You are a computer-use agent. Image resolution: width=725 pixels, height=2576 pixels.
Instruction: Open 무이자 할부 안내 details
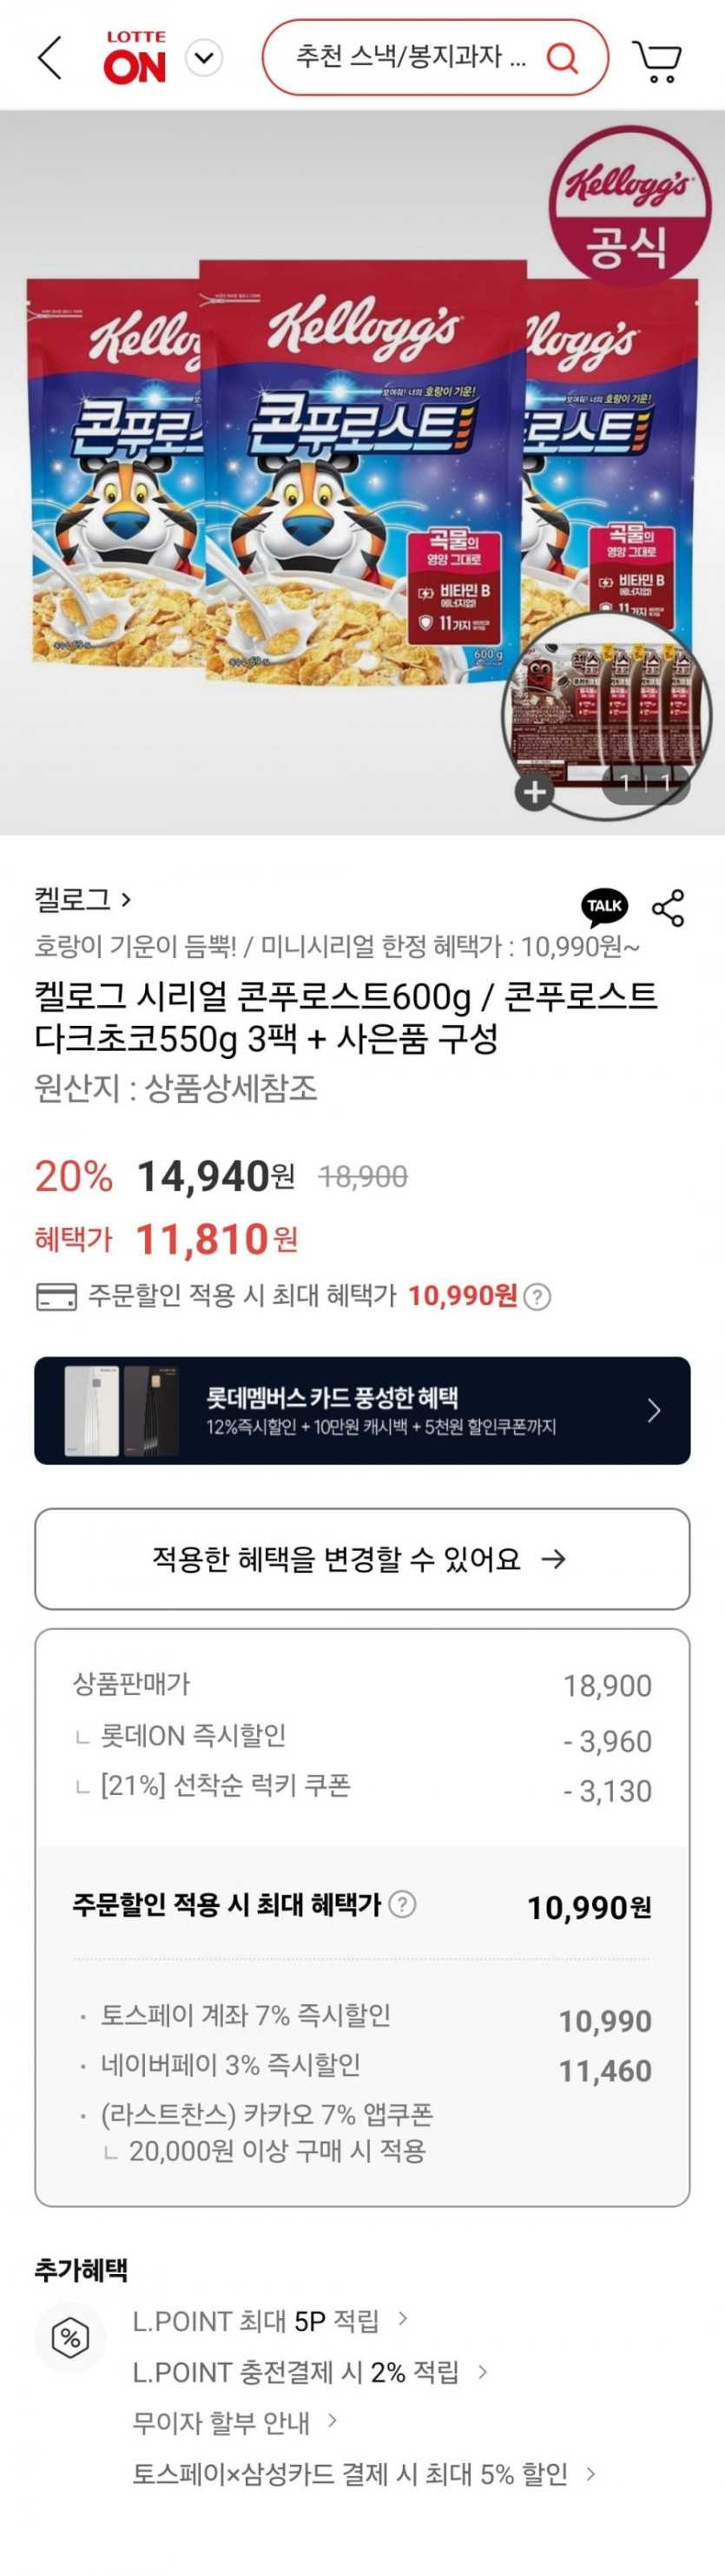tap(235, 2422)
